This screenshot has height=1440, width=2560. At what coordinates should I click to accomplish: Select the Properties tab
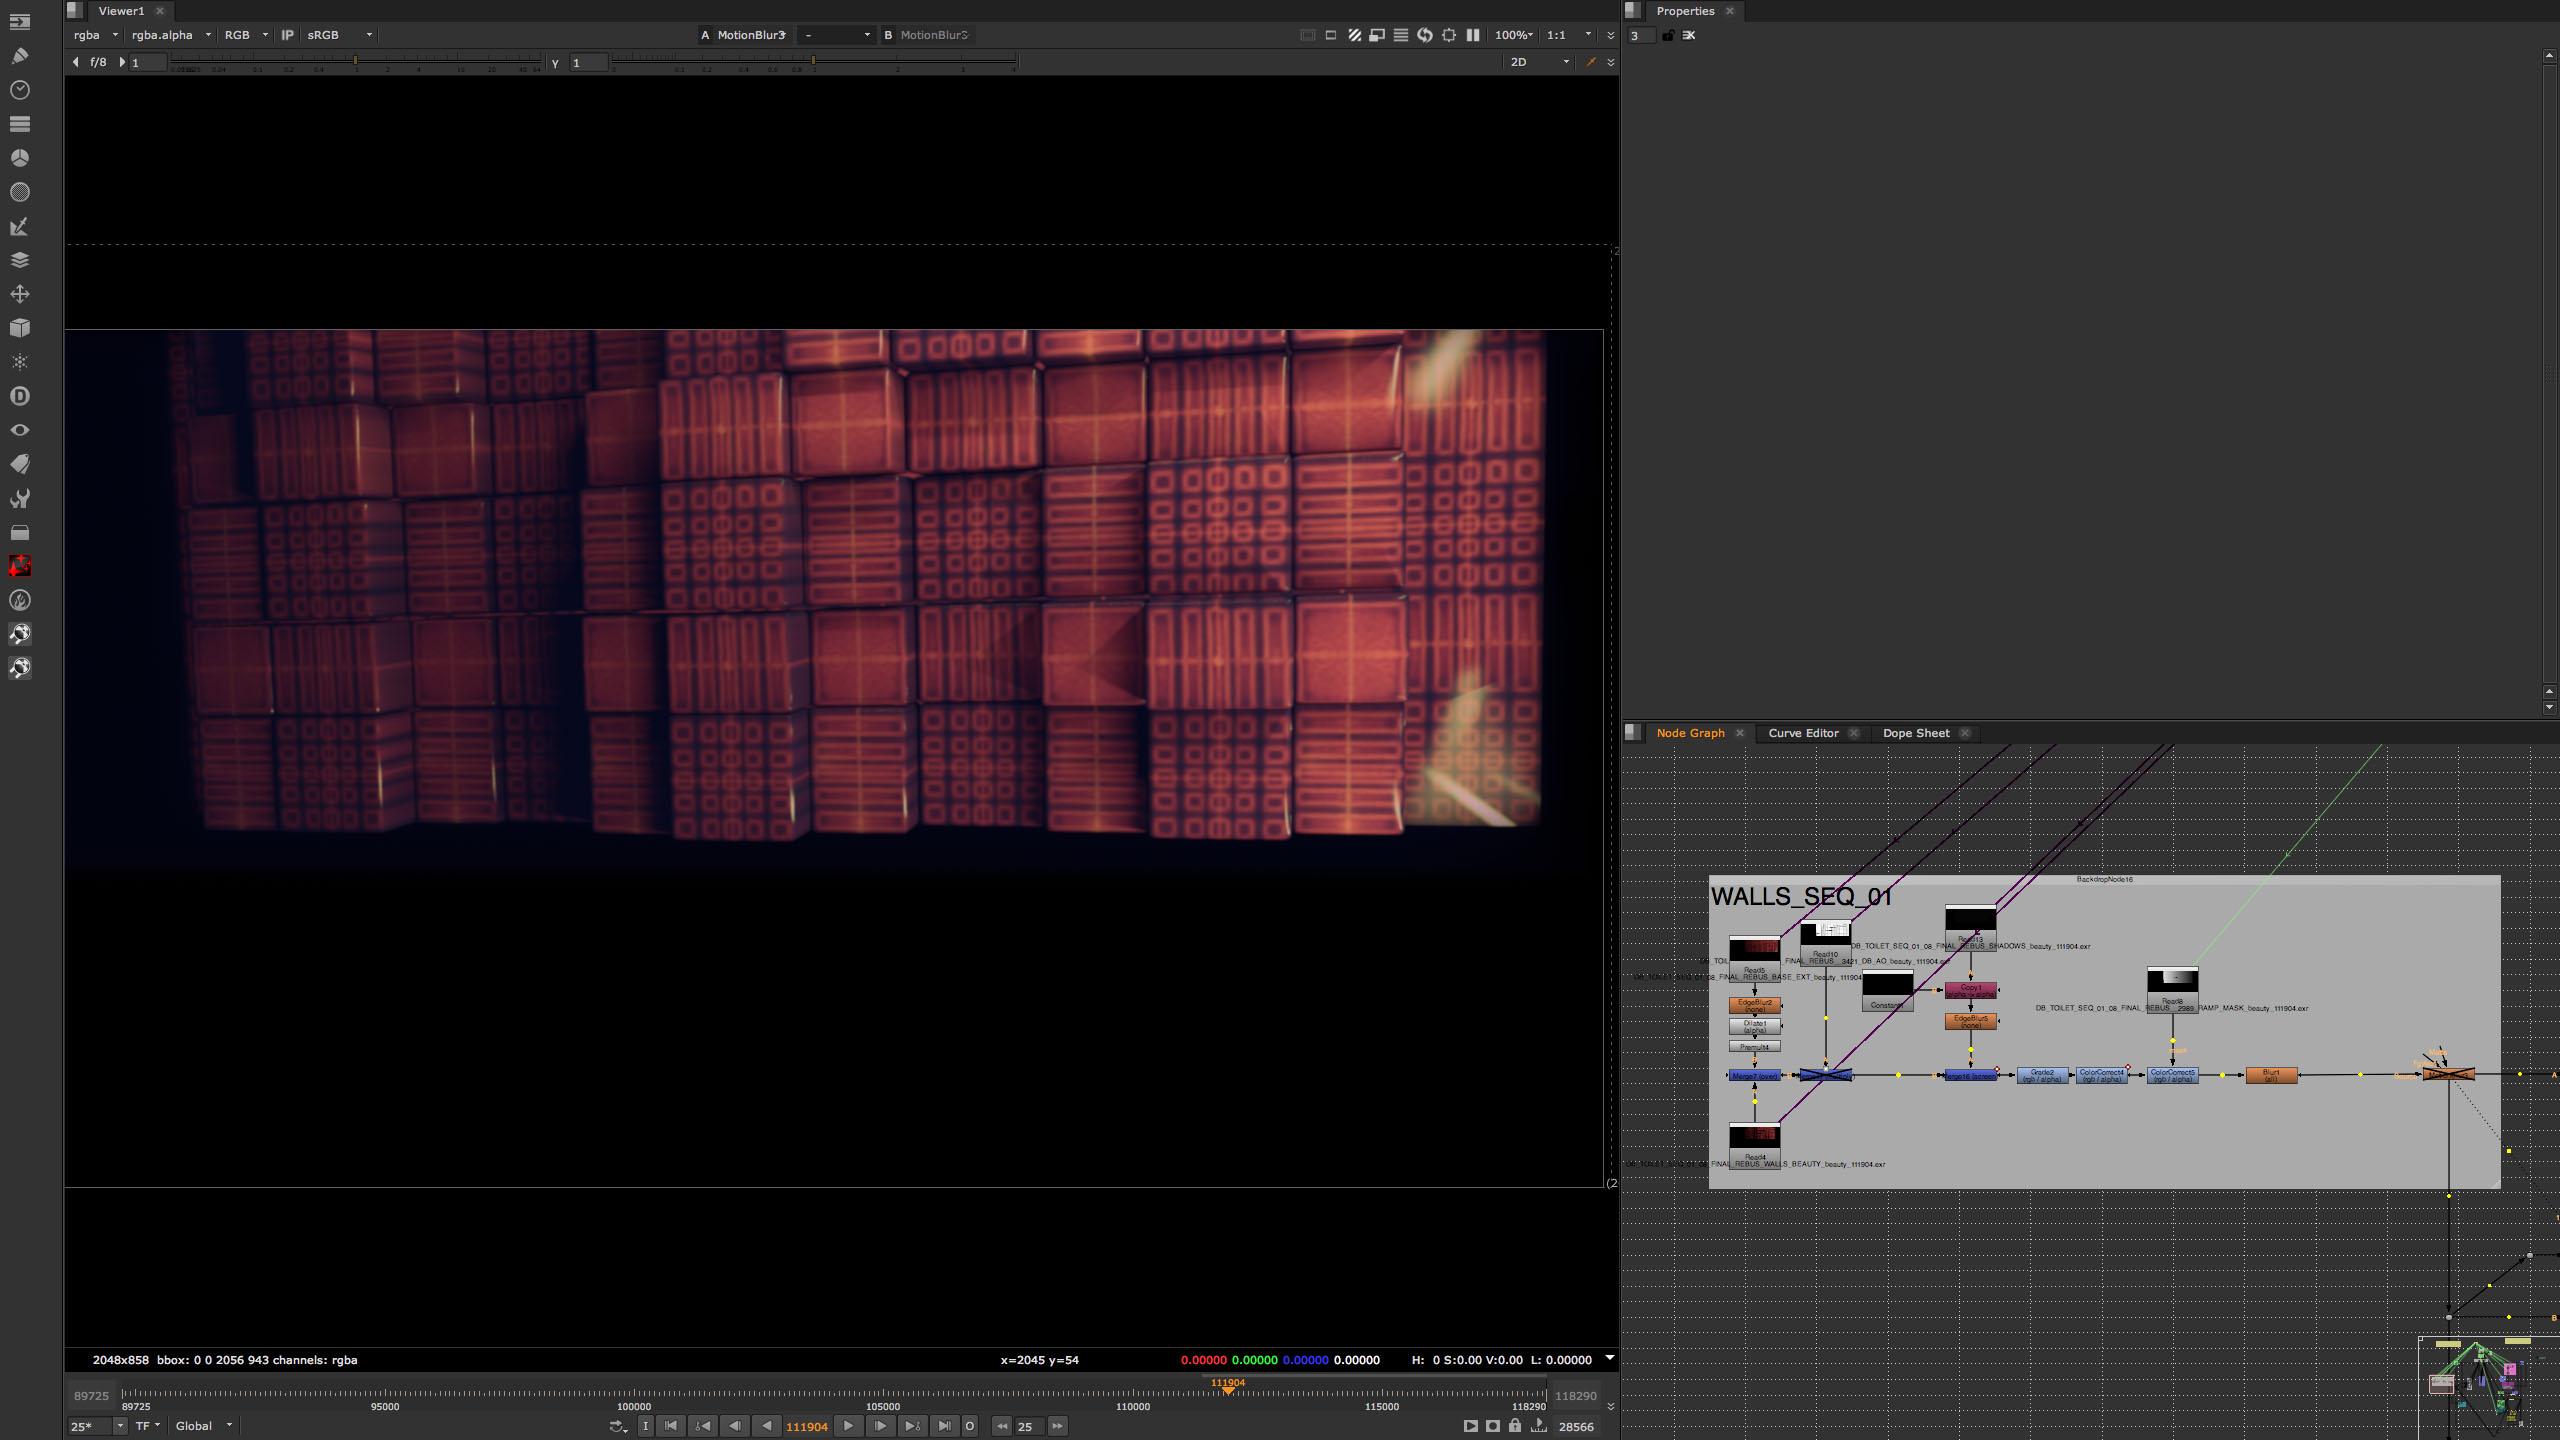(1685, 11)
